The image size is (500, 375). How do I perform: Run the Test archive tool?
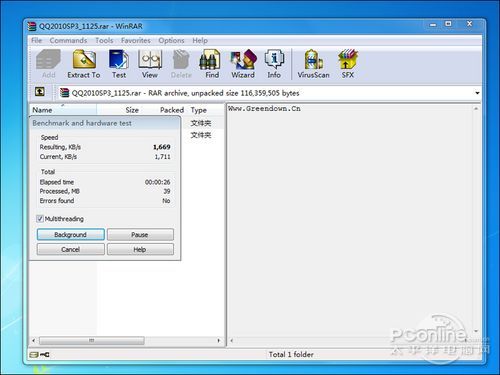tap(119, 64)
